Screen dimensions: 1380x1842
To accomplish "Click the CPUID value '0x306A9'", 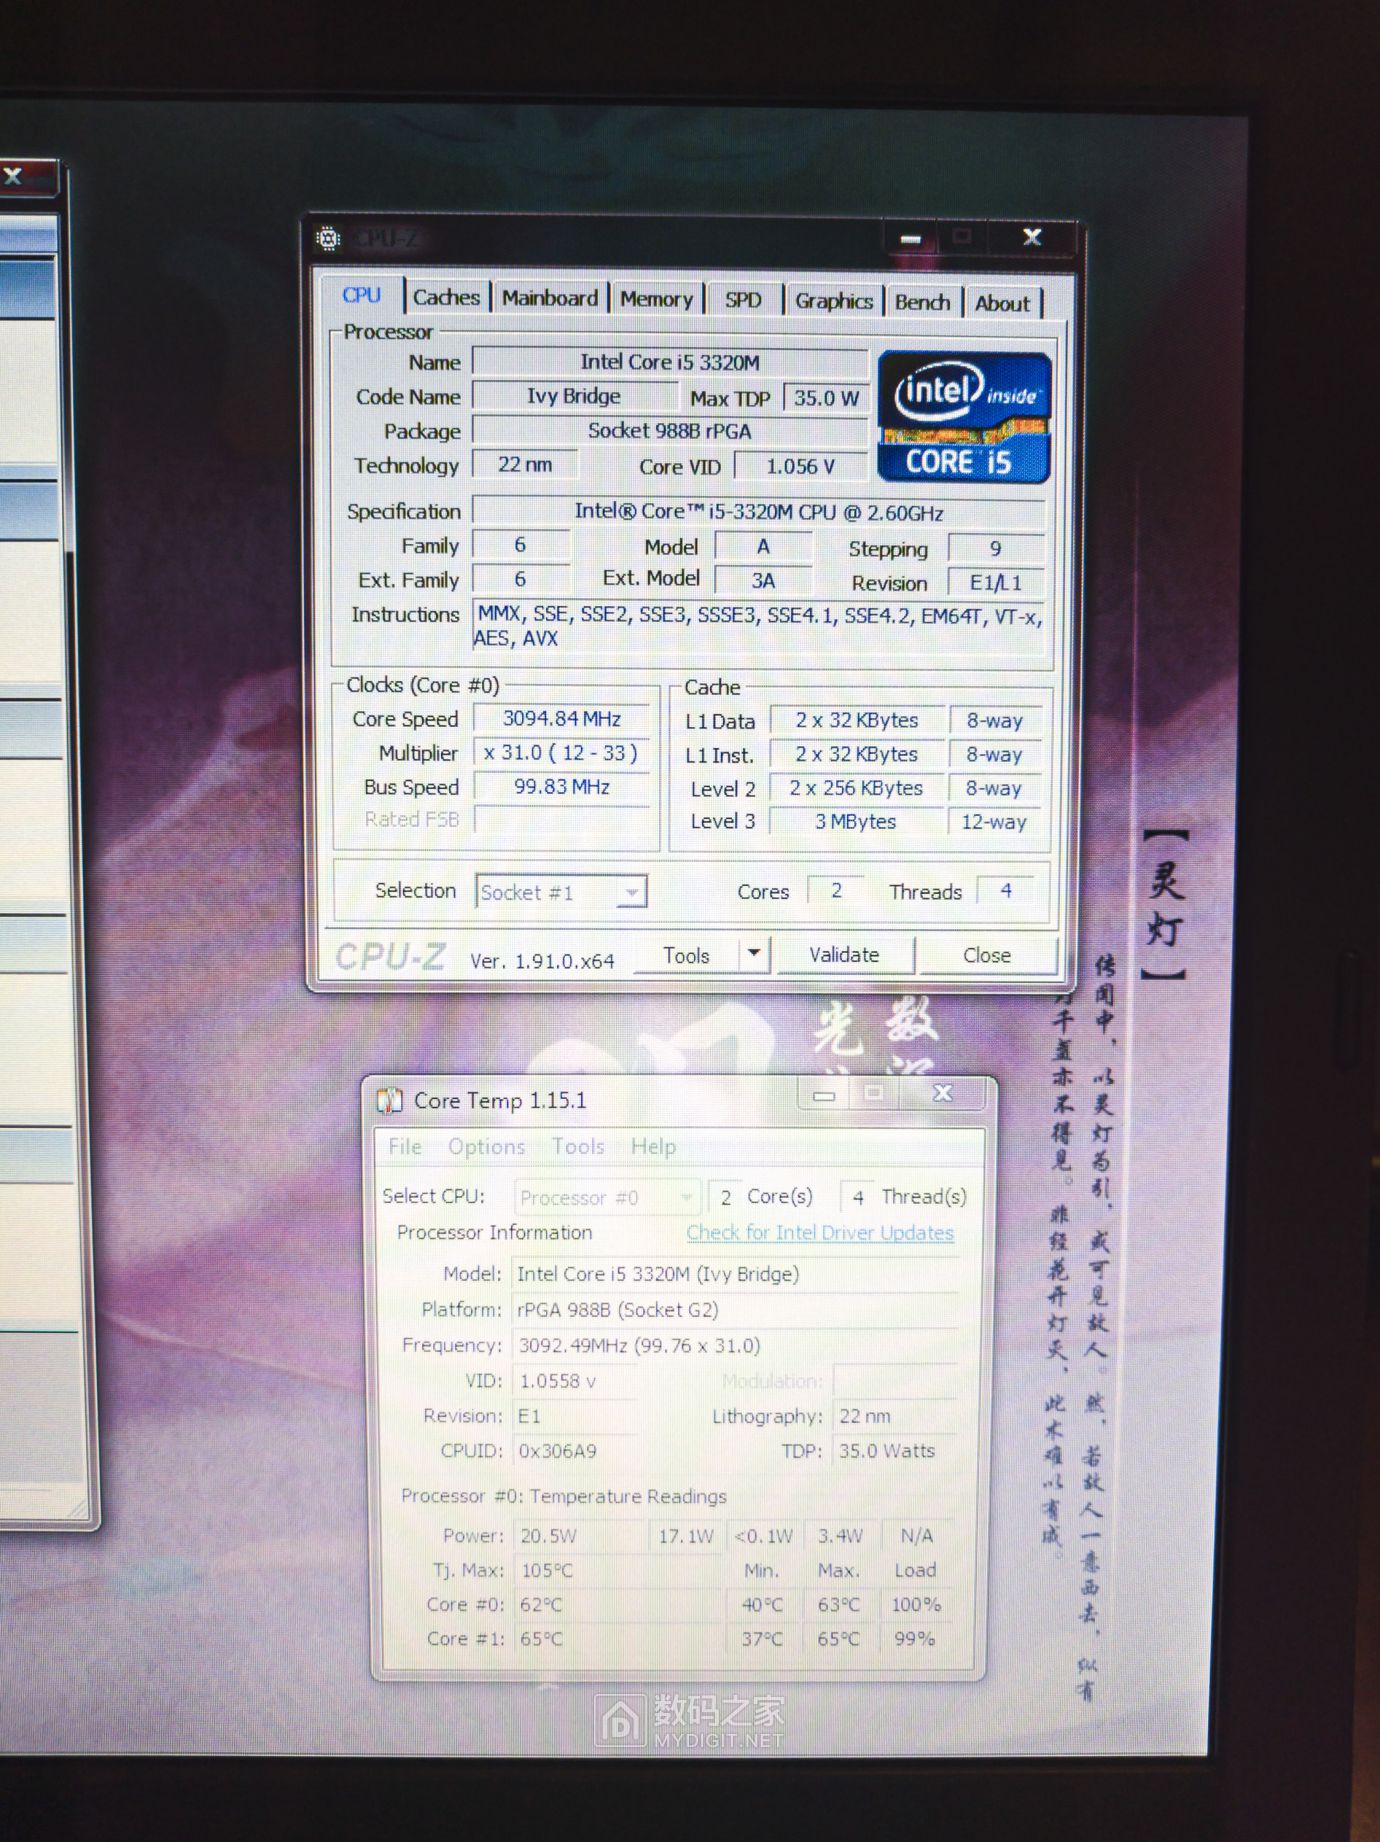I will click(575, 1451).
